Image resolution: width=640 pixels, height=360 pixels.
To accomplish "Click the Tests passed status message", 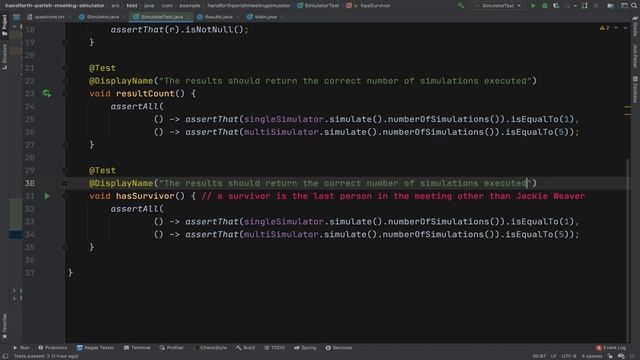I will pyautogui.click(x=46, y=356).
